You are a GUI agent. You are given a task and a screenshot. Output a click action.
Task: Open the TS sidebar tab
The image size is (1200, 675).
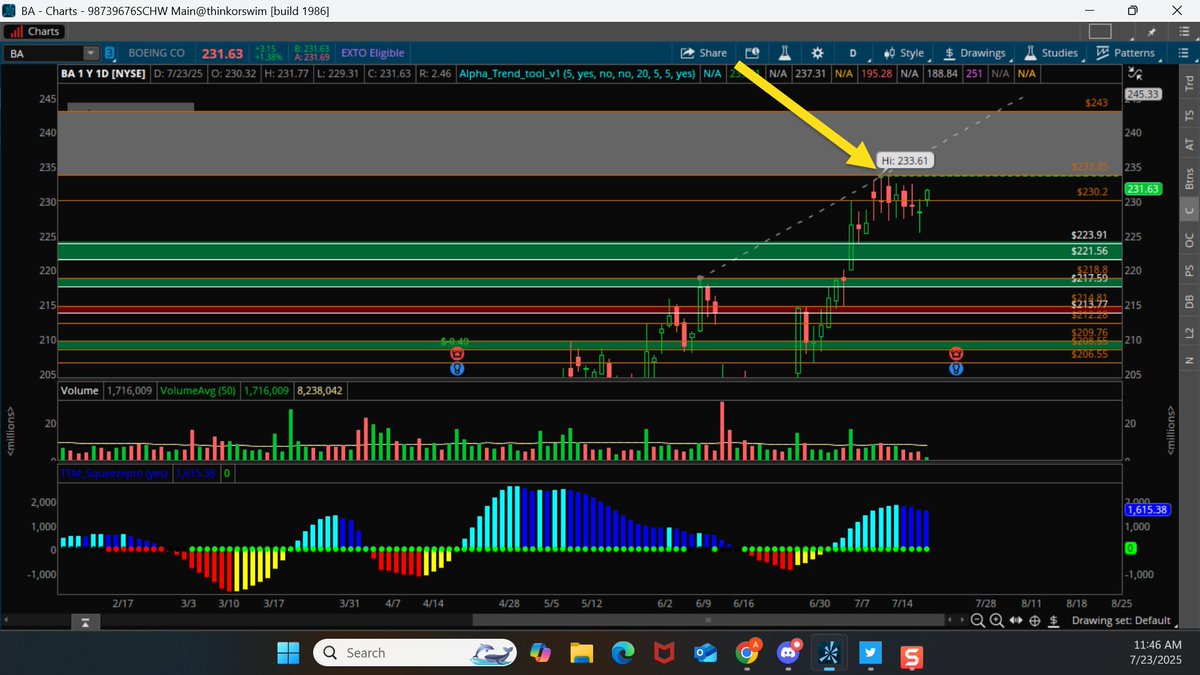[x=1188, y=116]
